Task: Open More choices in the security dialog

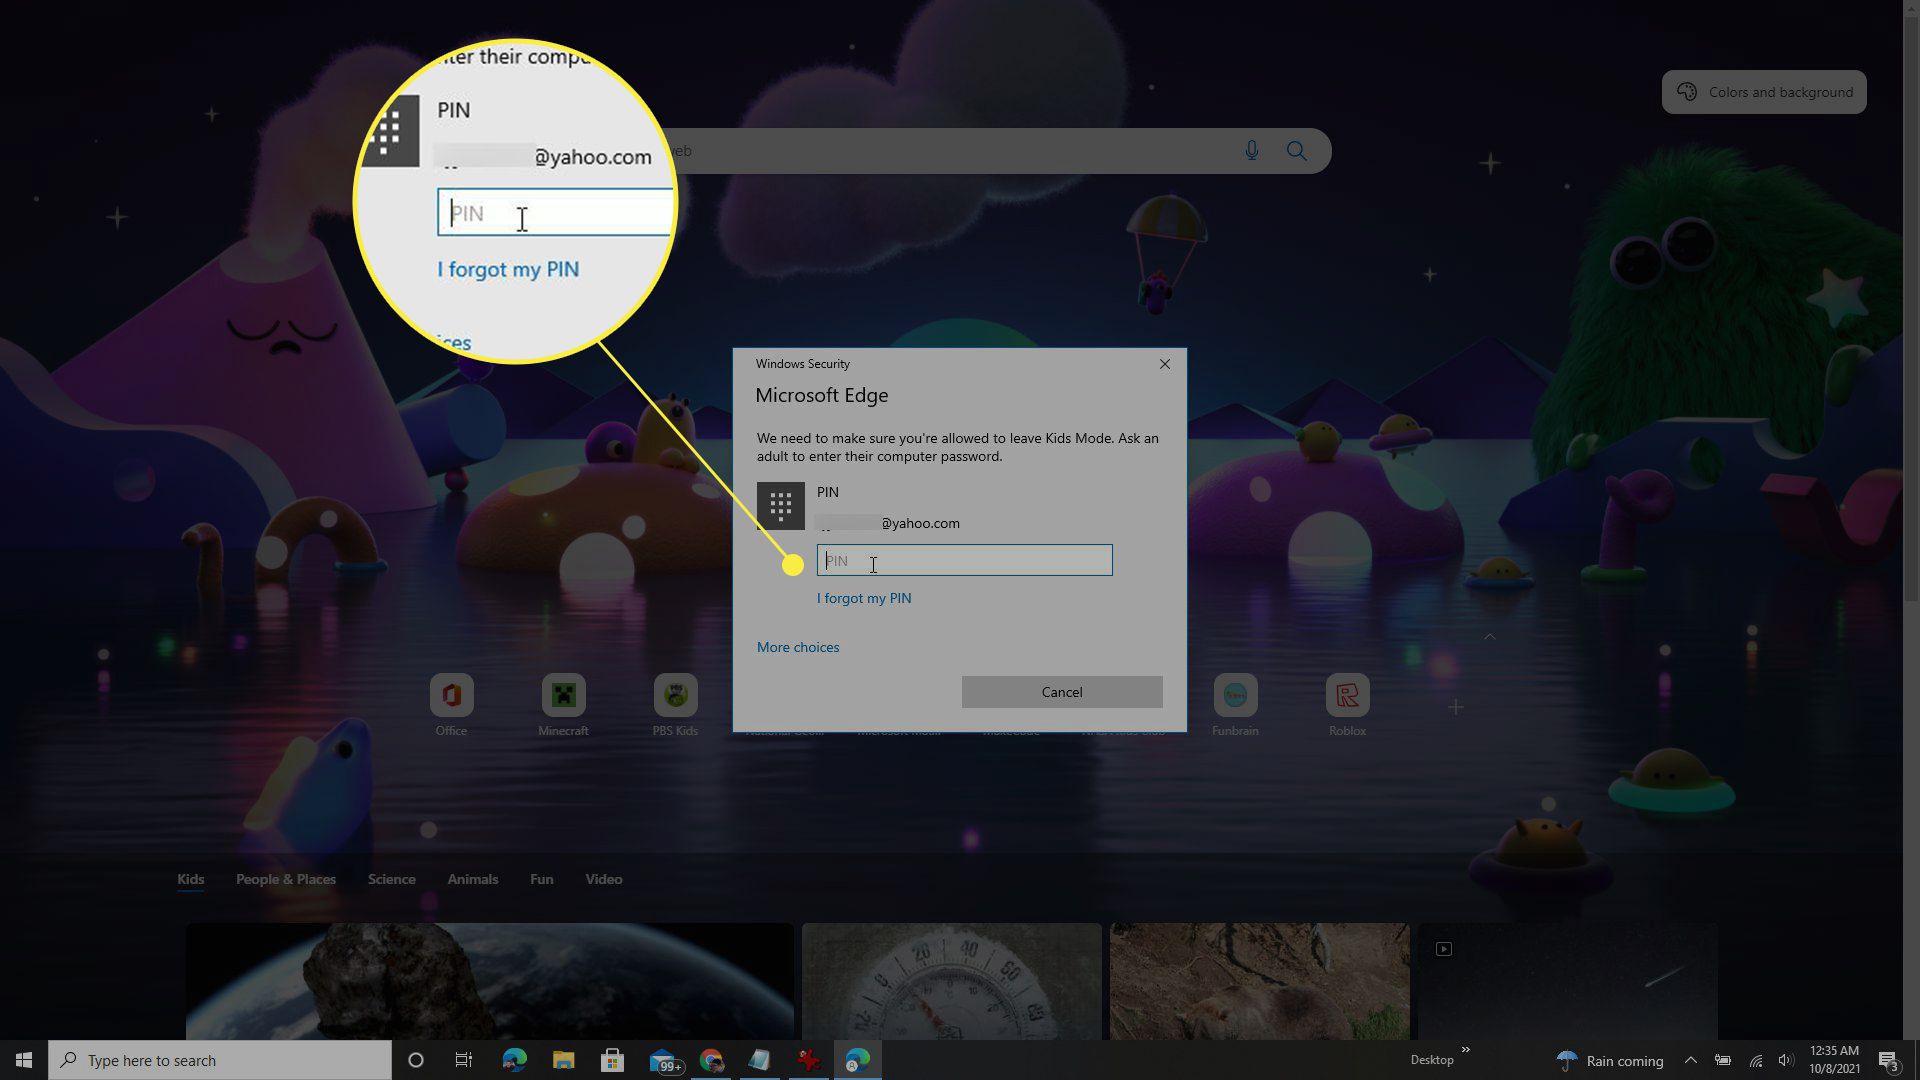Action: click(797, 647)
